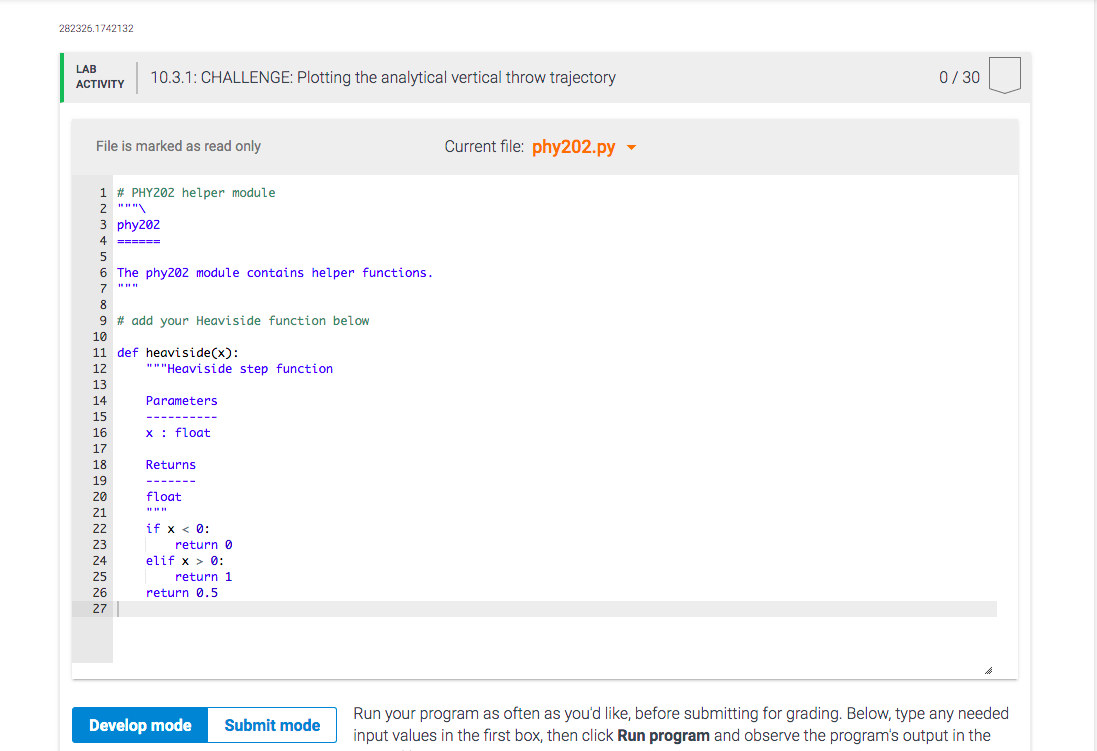Click the green accent bar beside LAB ACTIVITY
Screen dimensions: 1097x751
(x=62, y=77)
